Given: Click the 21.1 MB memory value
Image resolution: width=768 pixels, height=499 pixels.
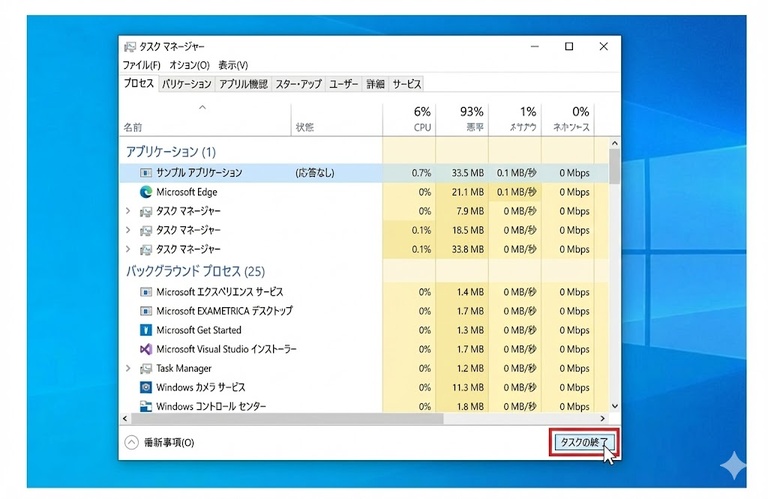Looking at the screenshot, I should [x=468, y=192].
